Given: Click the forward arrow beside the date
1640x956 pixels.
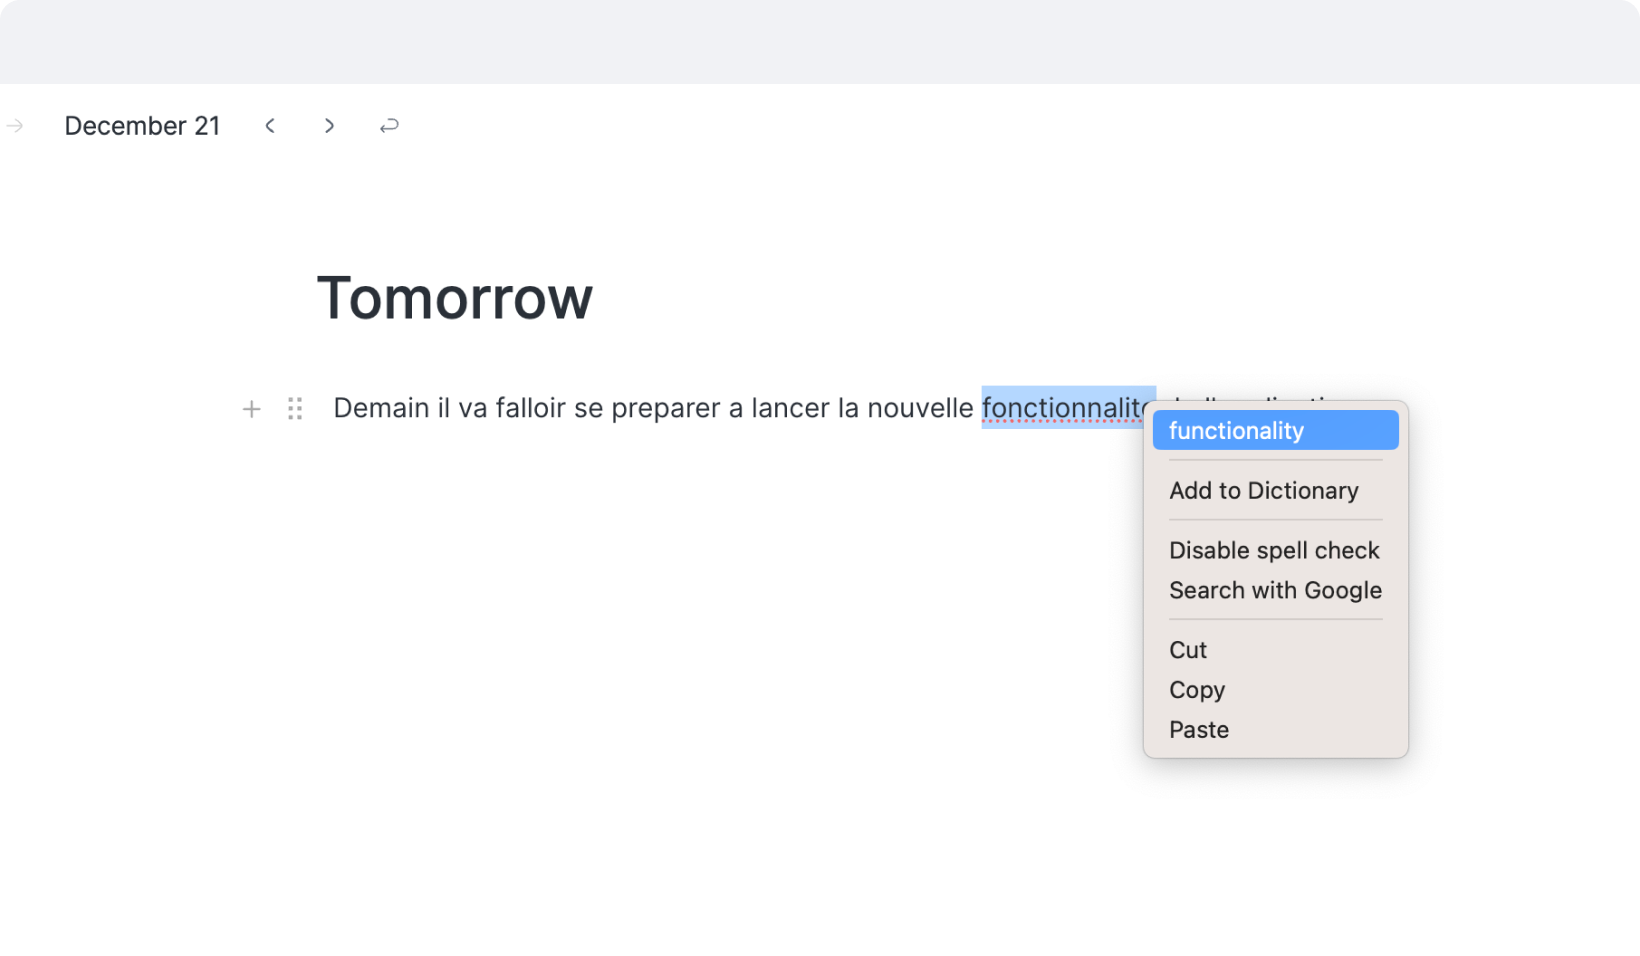Looking at the screenshot, I should click(x=15, y=126).
